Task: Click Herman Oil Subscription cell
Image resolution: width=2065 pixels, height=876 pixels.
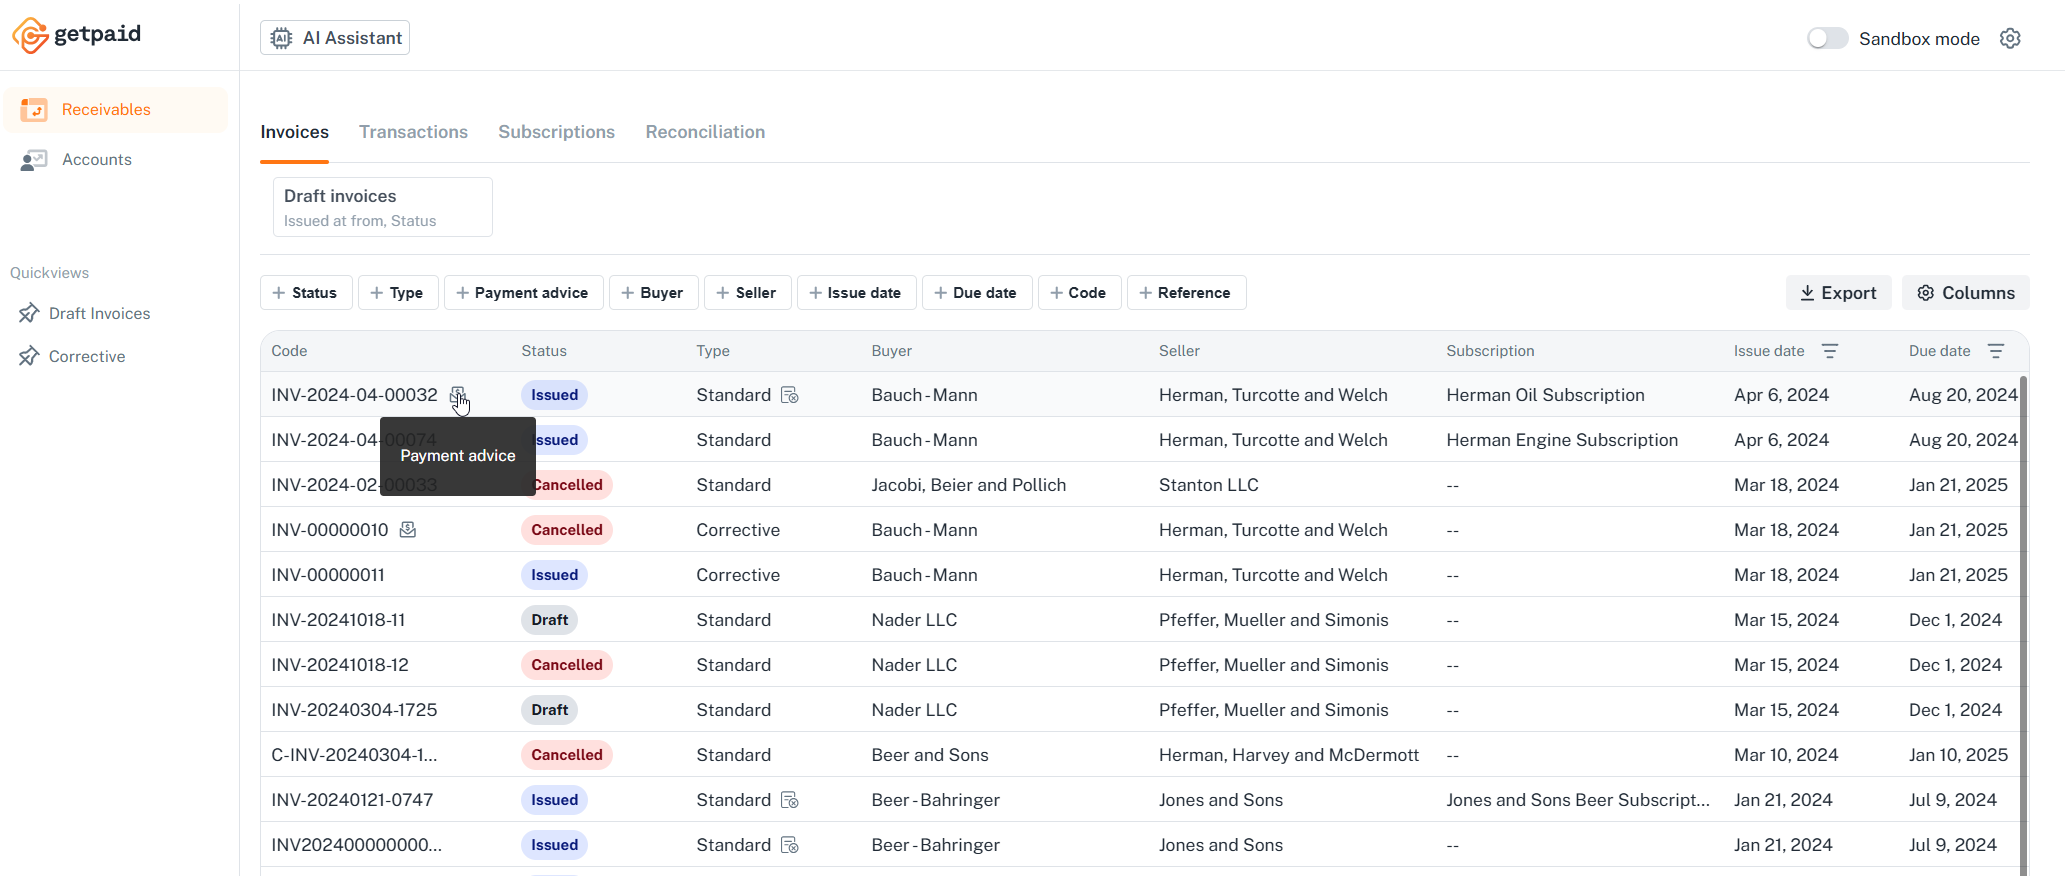Action: [x=1545, y=395]
